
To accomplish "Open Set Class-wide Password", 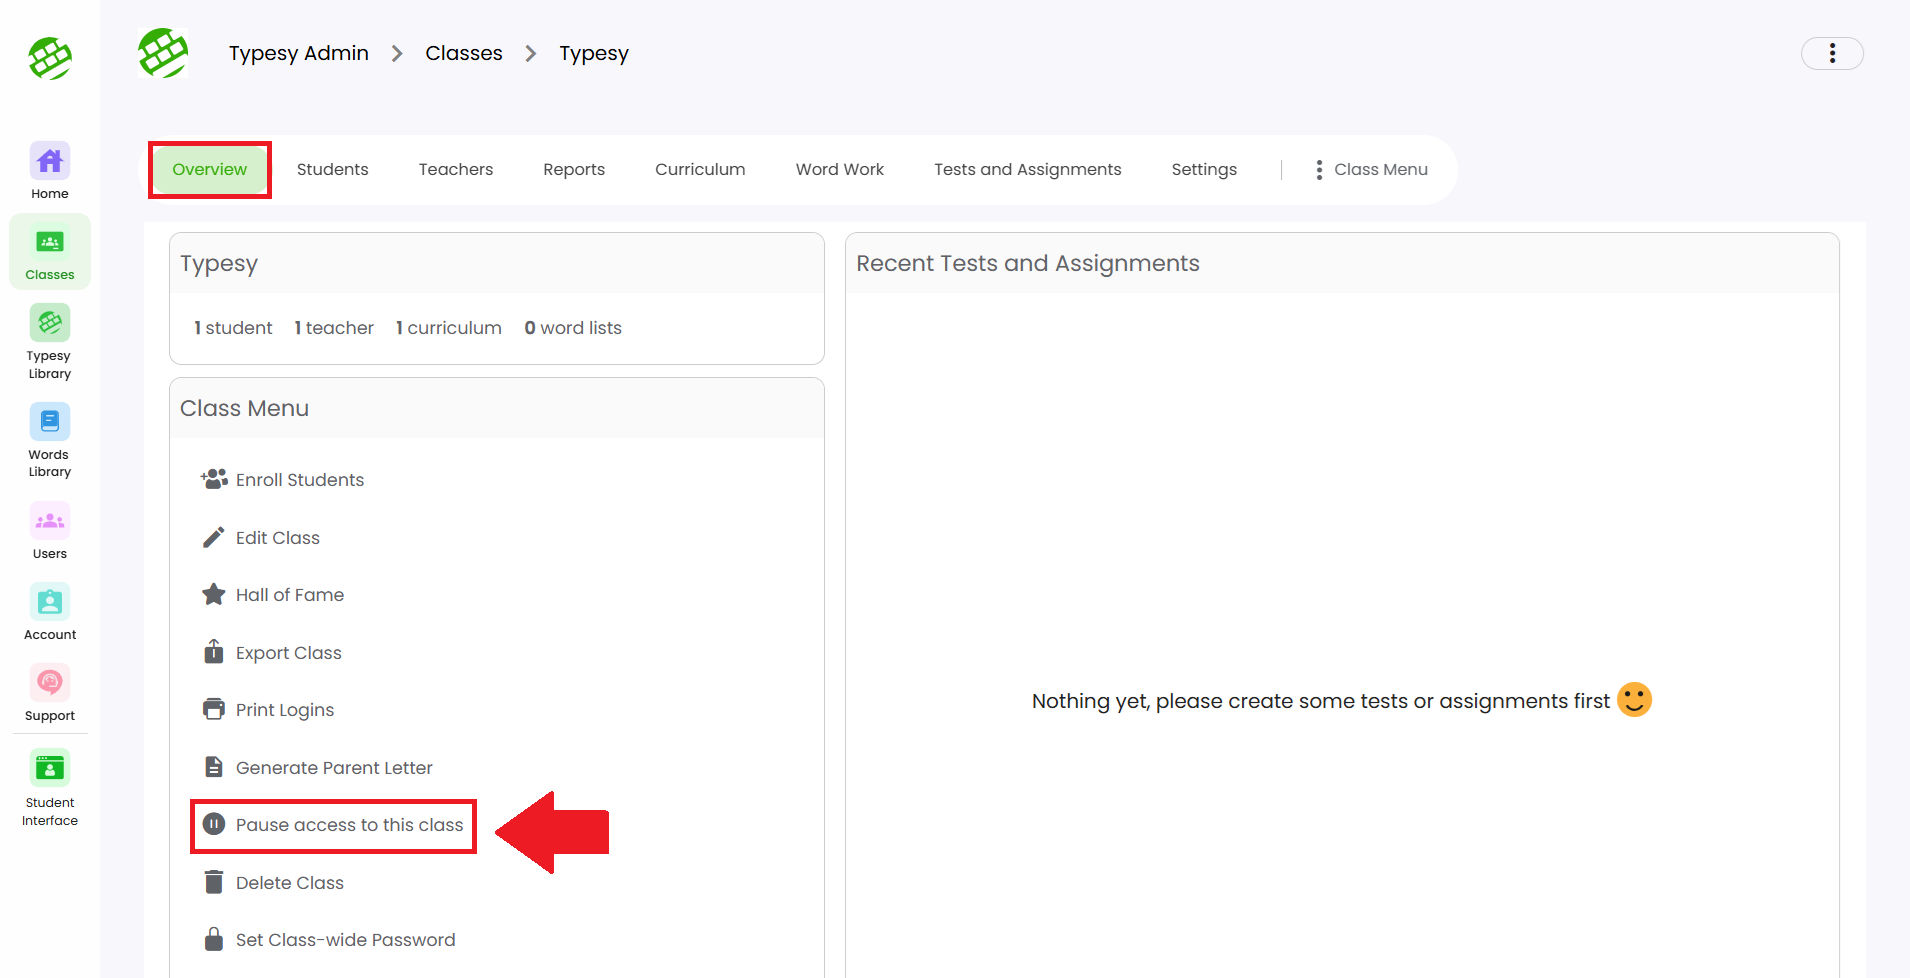I will tap(345, 940).
